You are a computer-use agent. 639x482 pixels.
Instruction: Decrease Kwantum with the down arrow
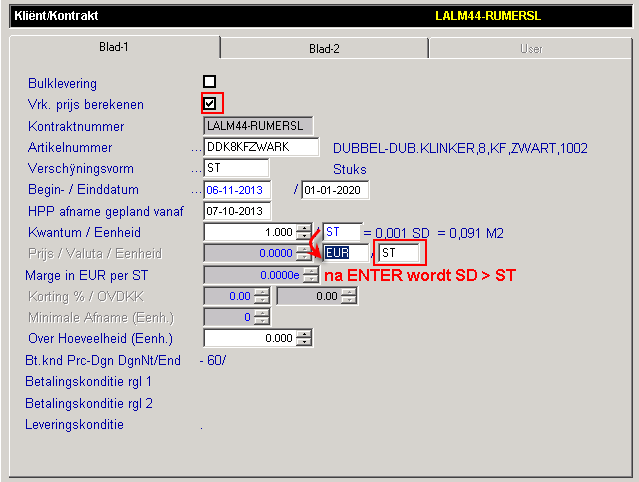pyautogui.click(x=304, y=236)
